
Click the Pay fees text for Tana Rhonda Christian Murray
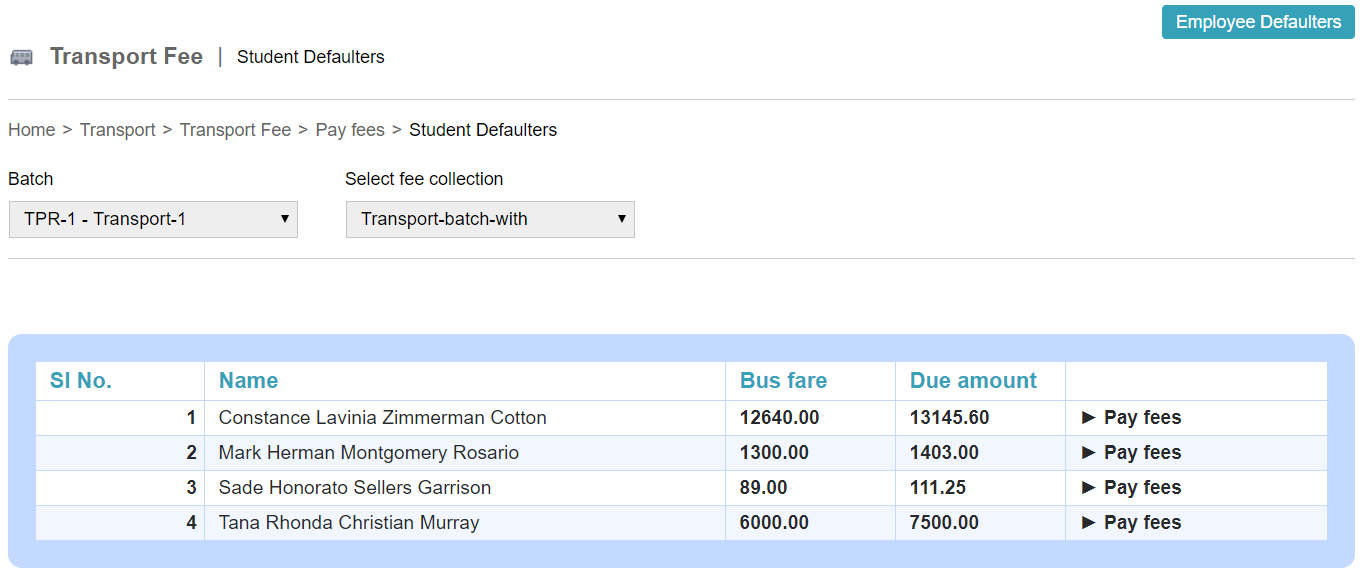(x=1142, y=523)
